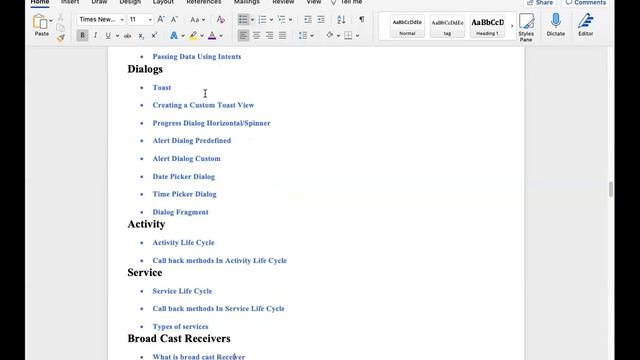Click the Borders grid icon
This screenshot has height=360, width=640.
[x=348, y=36]
